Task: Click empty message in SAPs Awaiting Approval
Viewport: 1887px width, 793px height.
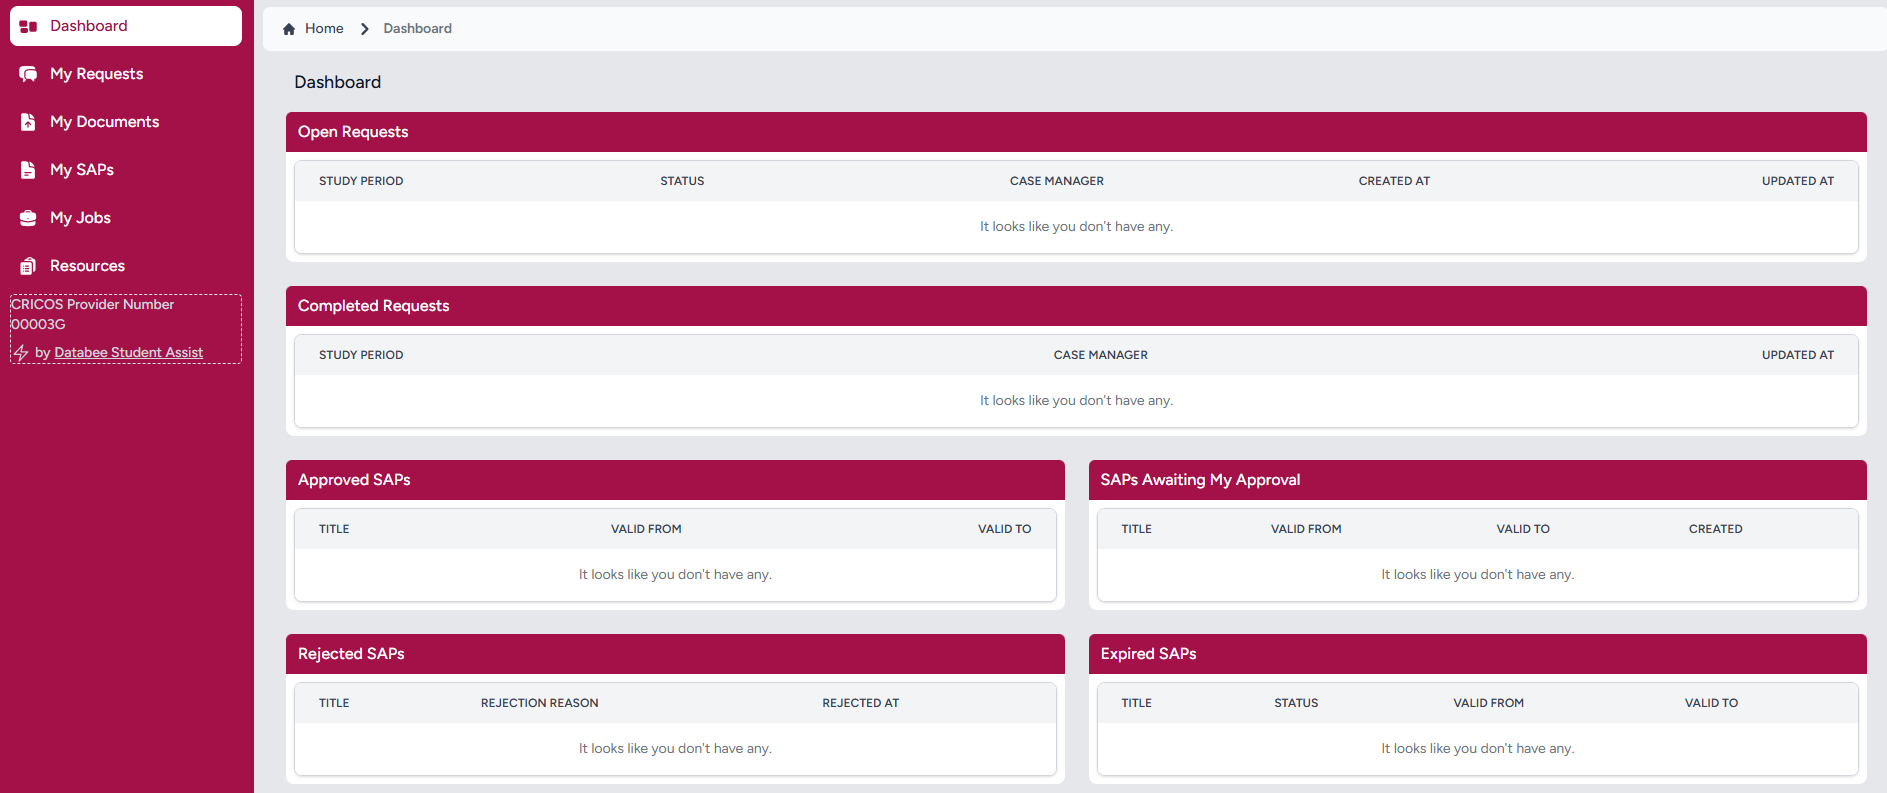Action: pos(1478,575)
